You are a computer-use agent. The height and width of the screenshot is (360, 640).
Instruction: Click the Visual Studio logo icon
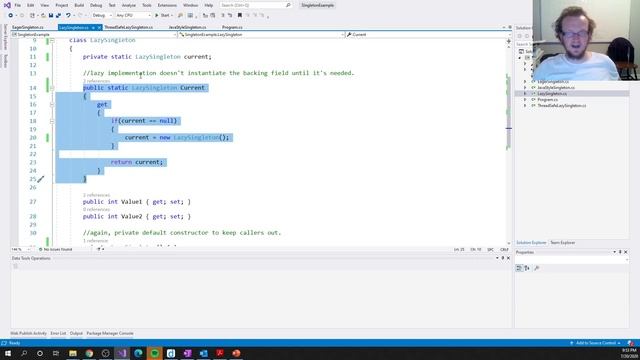(7, 5)
